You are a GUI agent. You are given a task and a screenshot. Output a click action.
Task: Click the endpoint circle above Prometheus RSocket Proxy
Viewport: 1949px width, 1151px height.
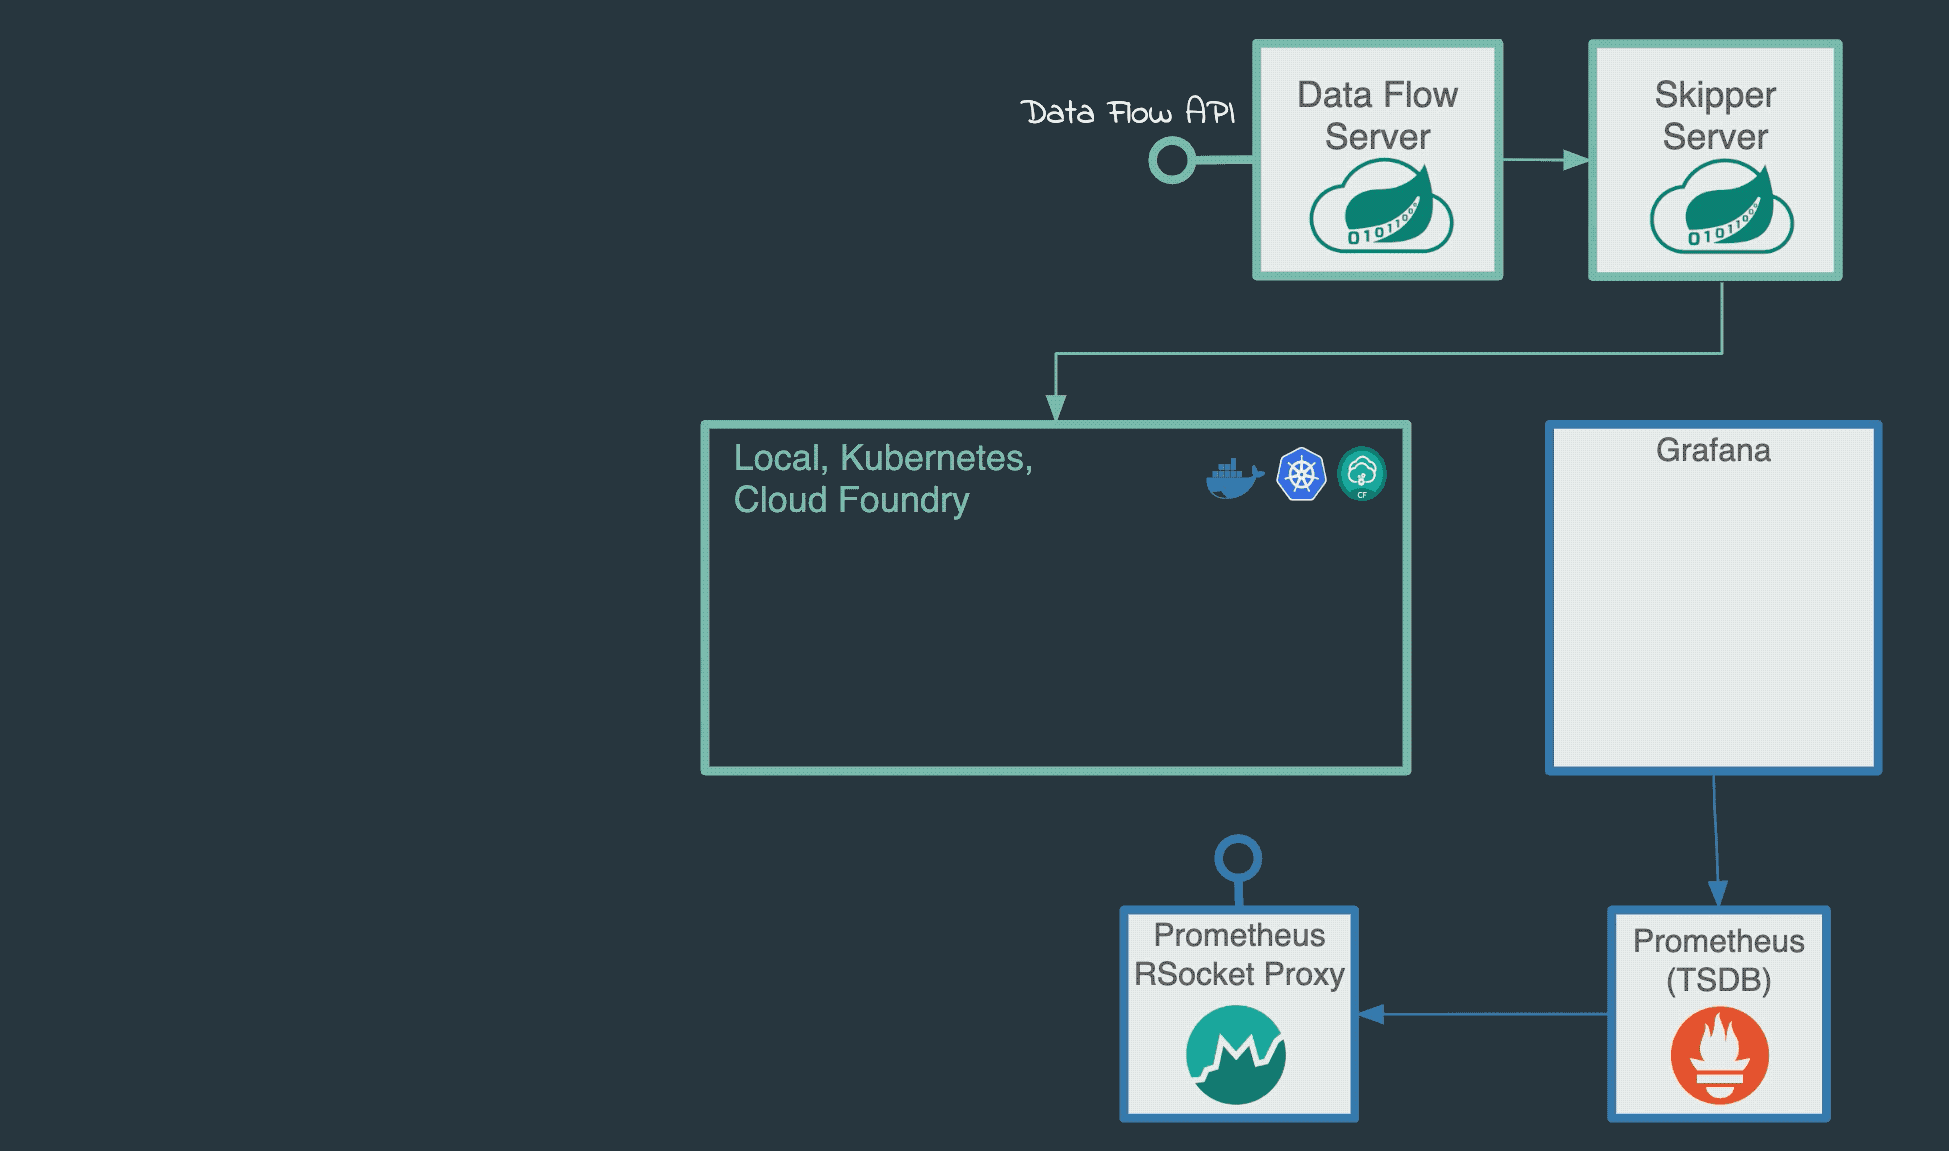coord(1238,858)
